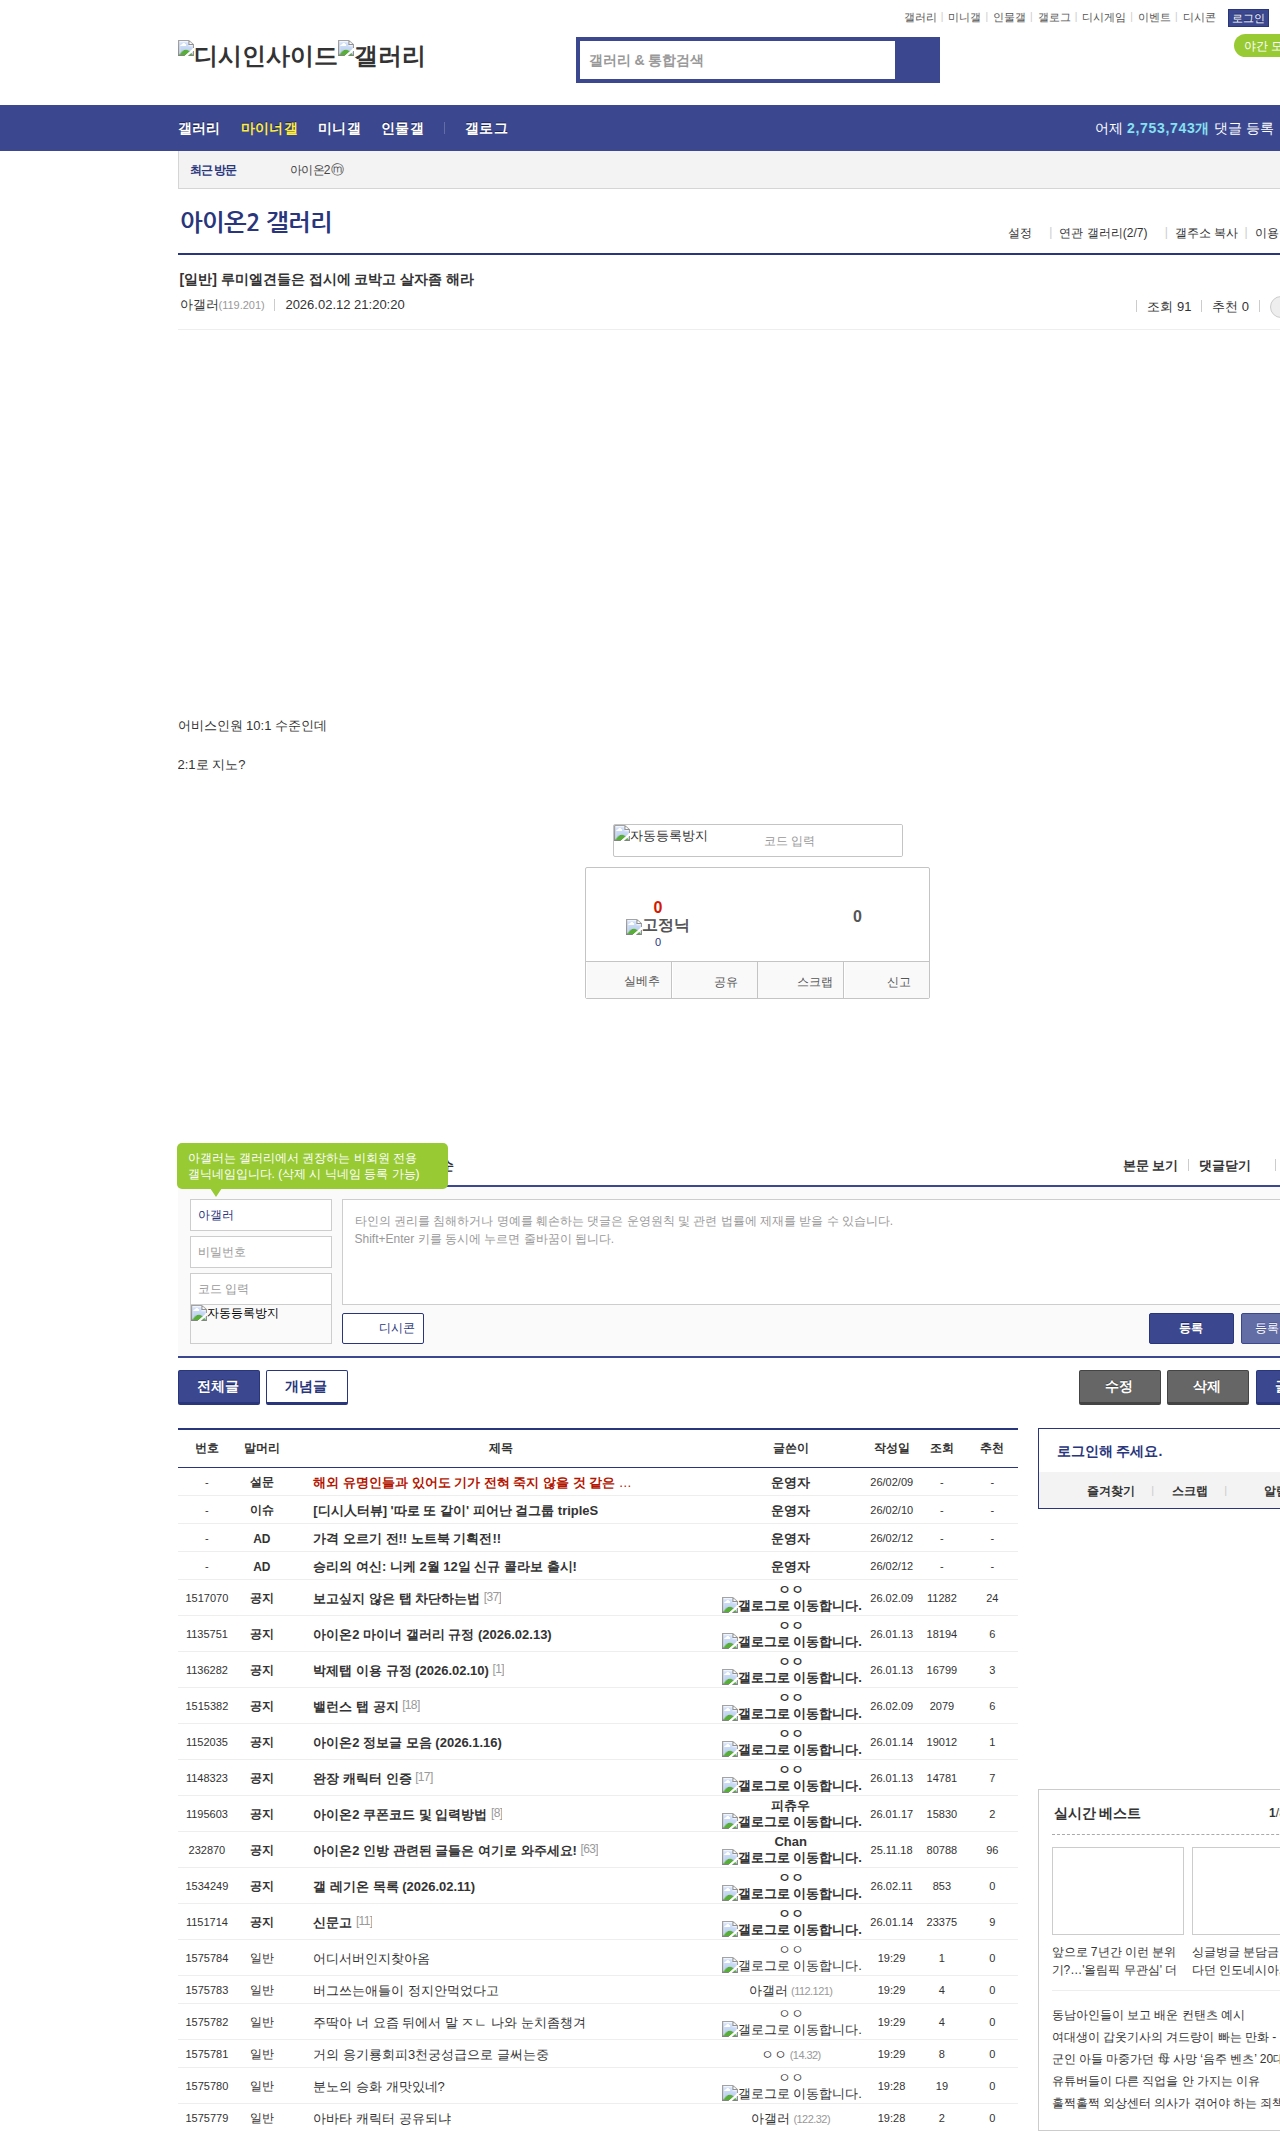The height and width of the screenshot is (2131, 1280).
Task: Open 이벤트 in the top links
Action: (x=1154, y=18)
